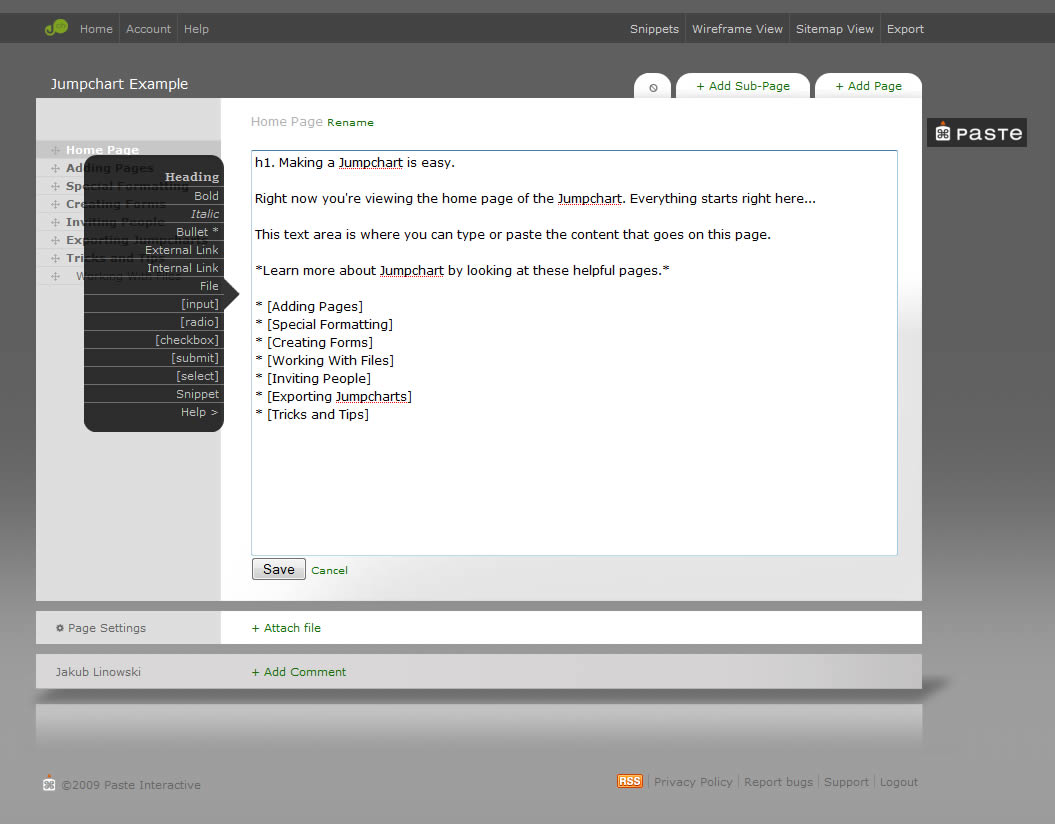Rename the Home Page
This screenshot has height=824, width=1055.
(x=351, y=122)
